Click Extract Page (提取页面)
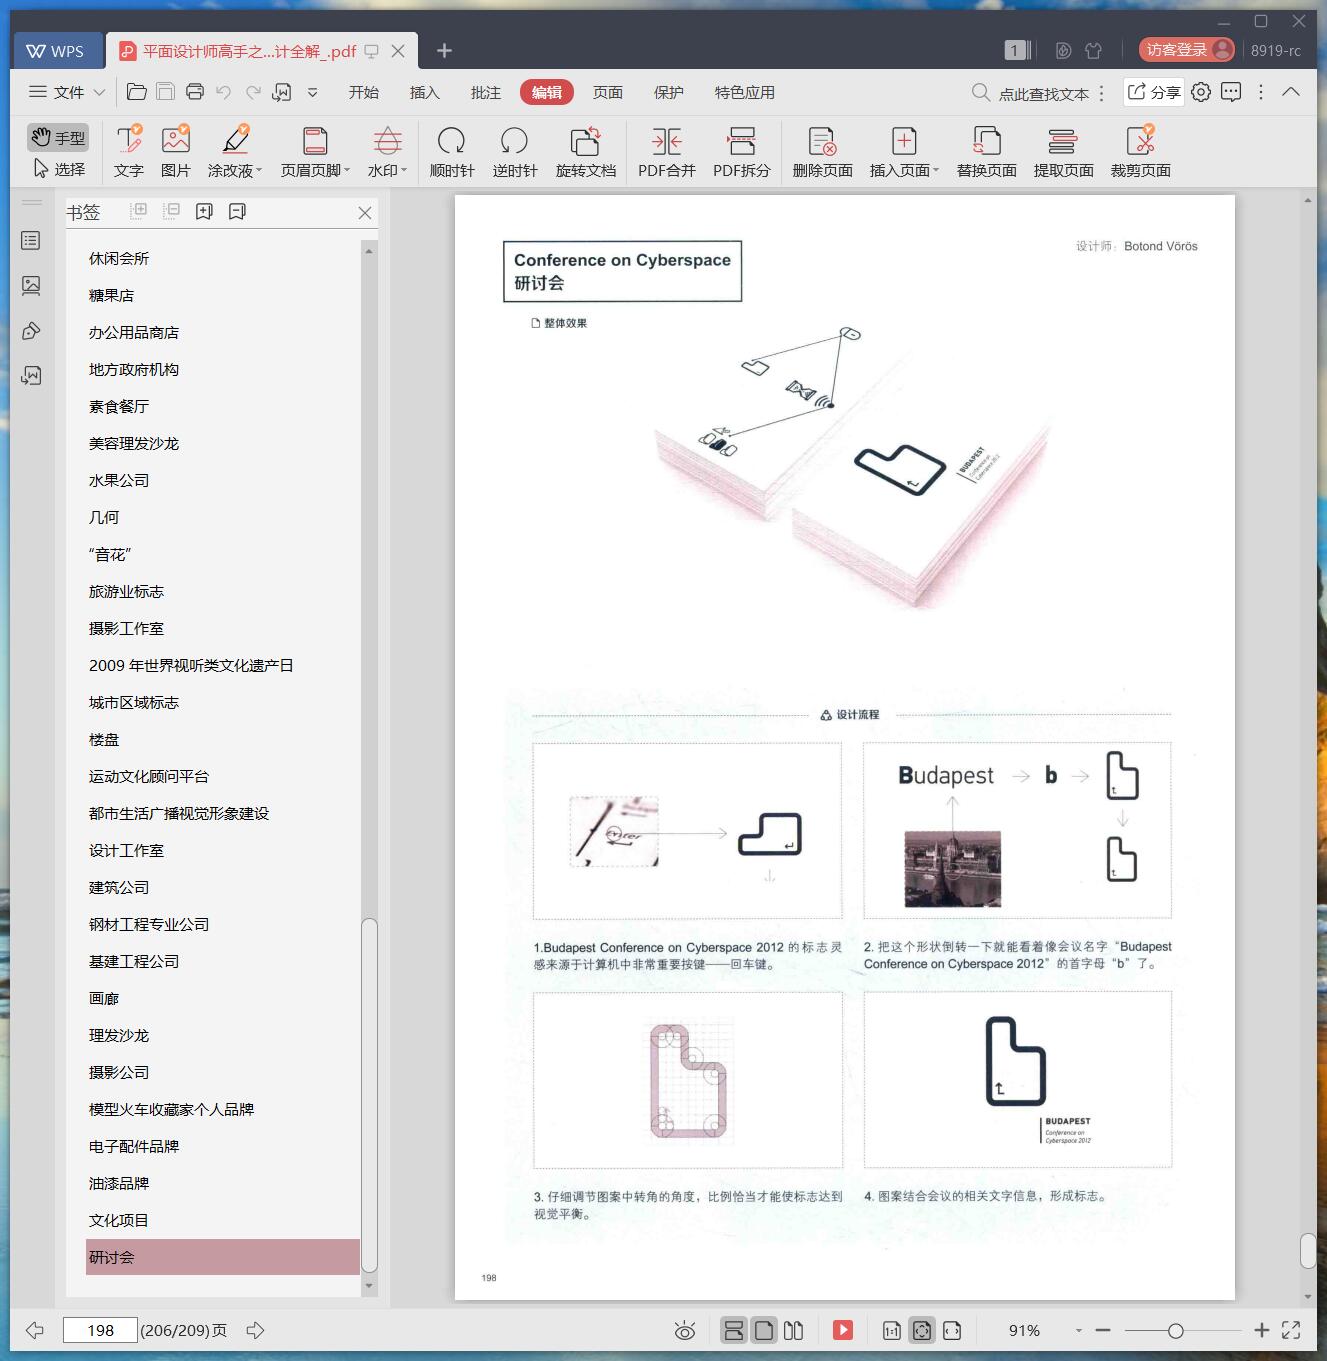This screenshot has height=1361, width=1327. [1063, 152]
